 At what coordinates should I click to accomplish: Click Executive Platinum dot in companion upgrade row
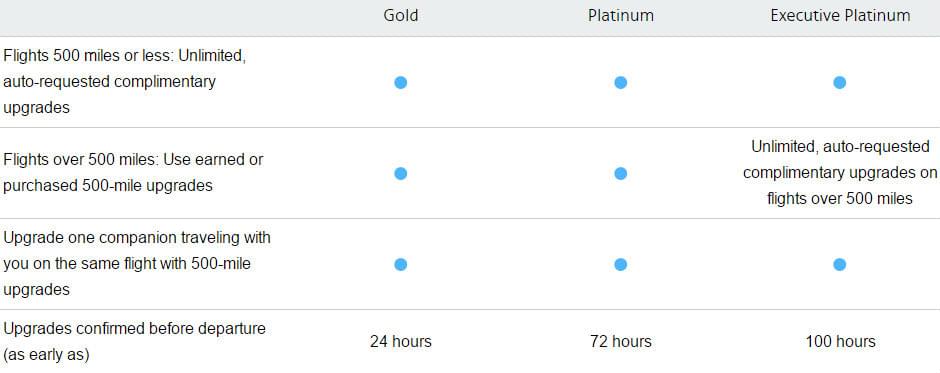(x=839, y=264)
